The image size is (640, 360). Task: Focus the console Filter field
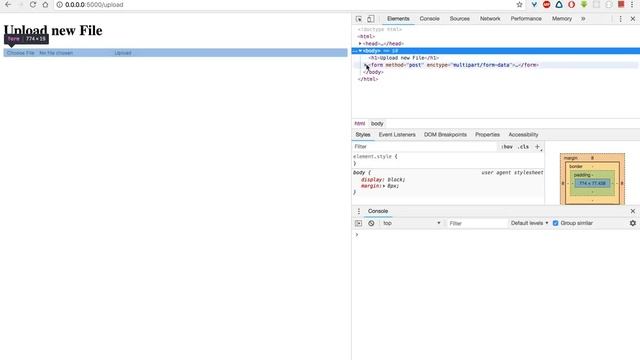click(x=477, y=223)
